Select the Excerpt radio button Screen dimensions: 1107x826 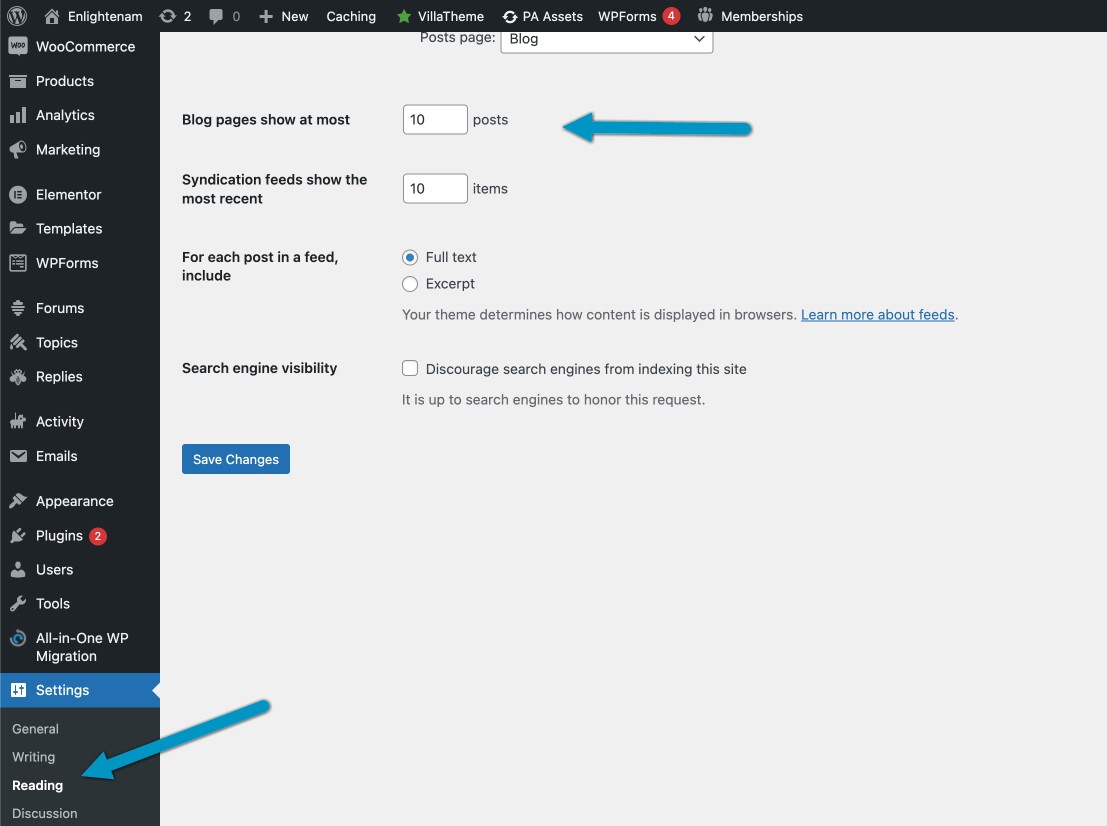pyautogui.click(x=410, y=283)
